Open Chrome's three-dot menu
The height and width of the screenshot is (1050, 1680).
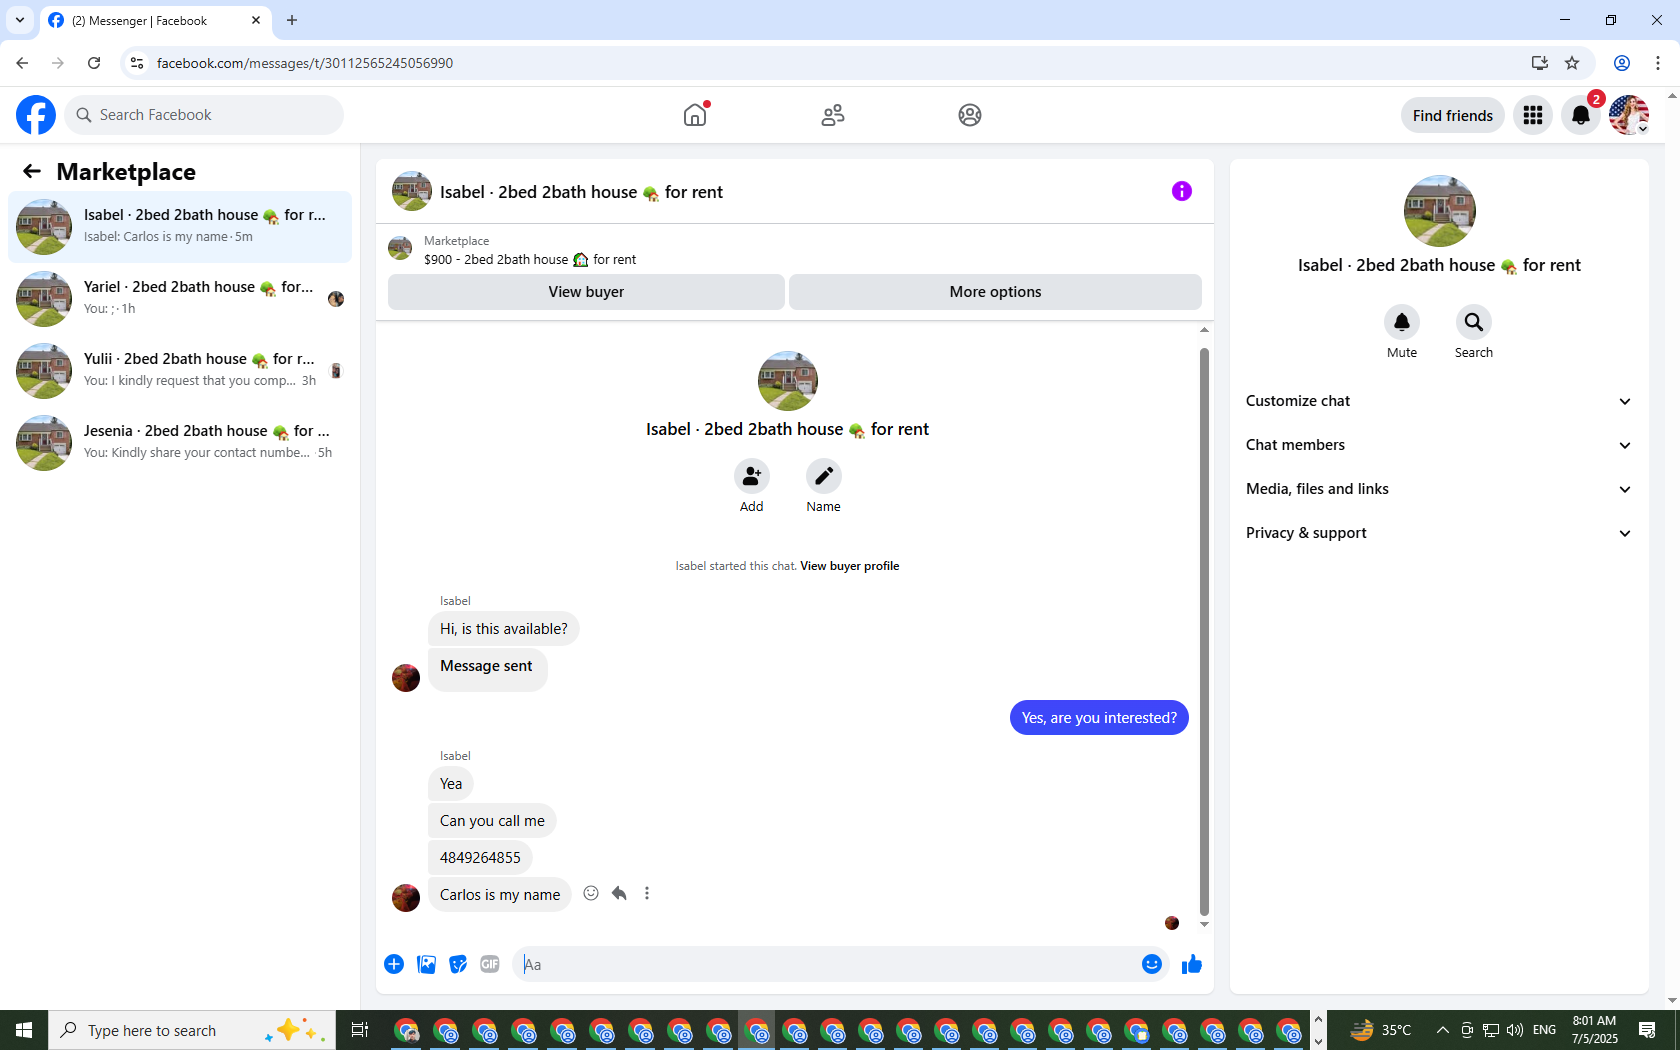coord(1658,63)
